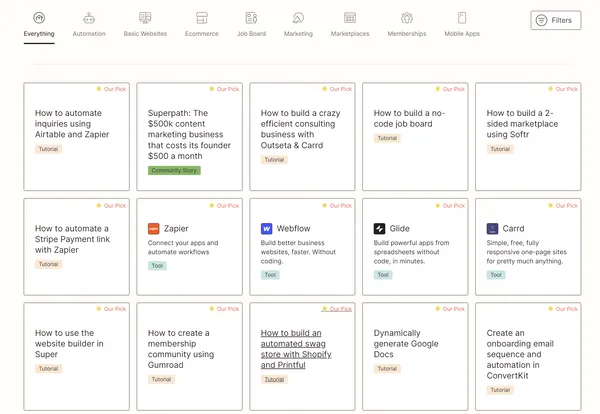
Task: Switch to the Mobile Apps tab label
Action: coord(462,34)
